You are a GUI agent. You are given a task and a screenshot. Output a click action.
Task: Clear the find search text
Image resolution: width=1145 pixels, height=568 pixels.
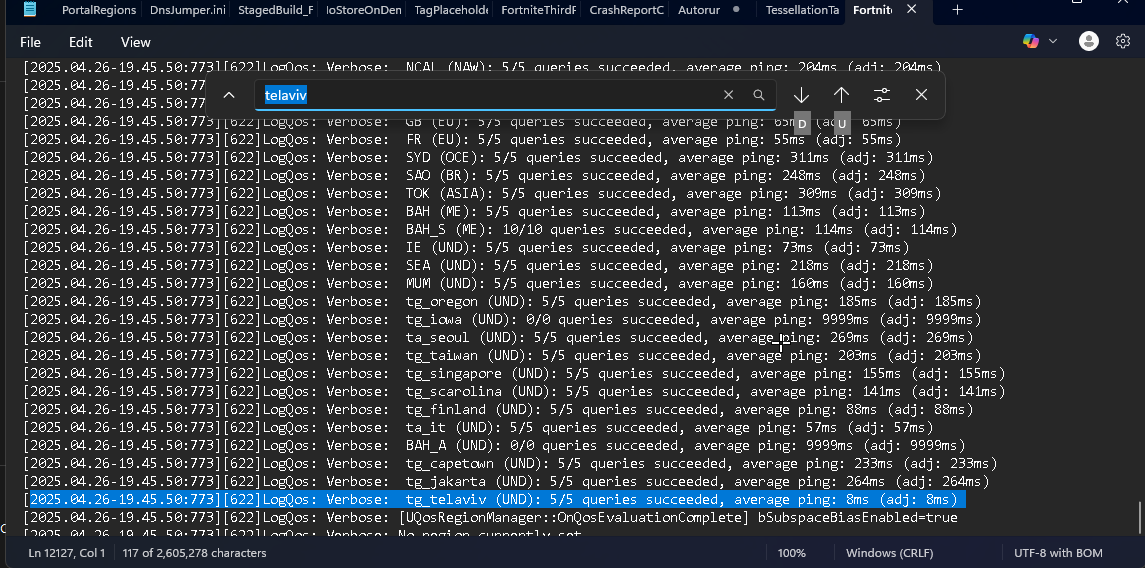point(728,95)
